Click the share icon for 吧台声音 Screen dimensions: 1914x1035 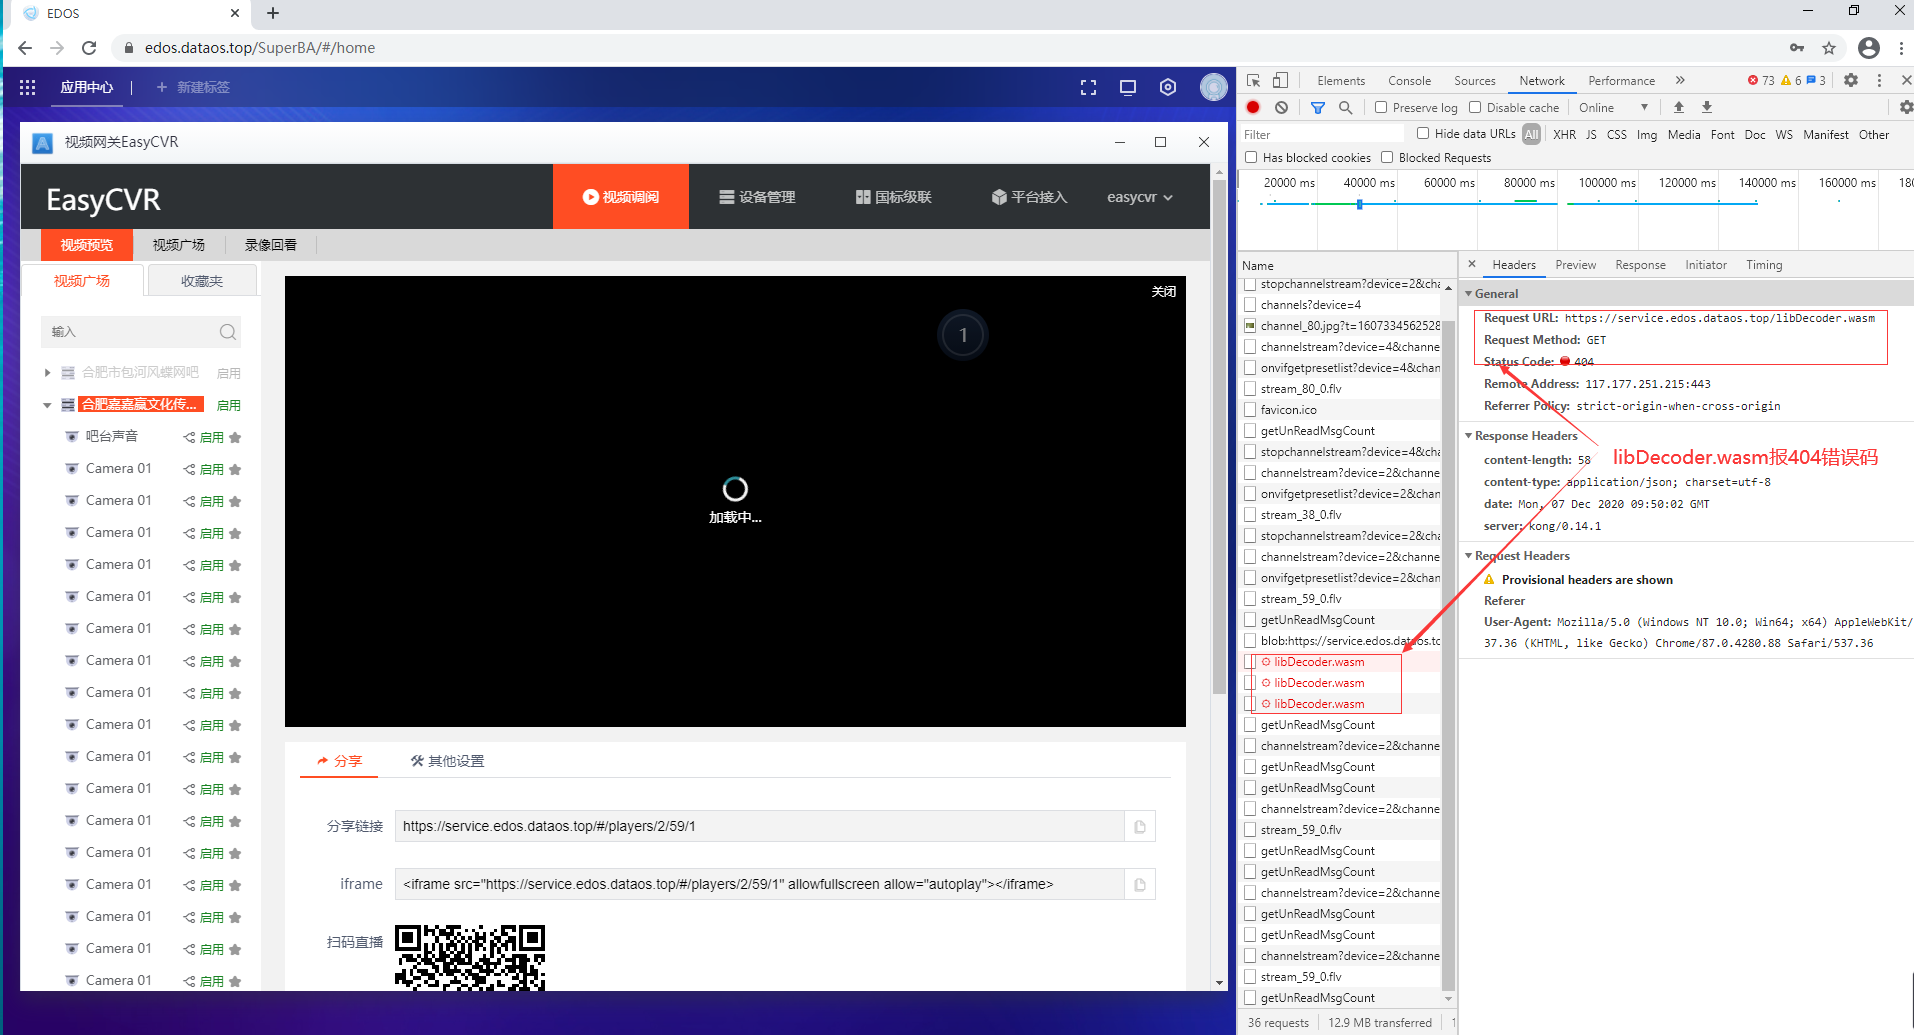coord(189,437)
